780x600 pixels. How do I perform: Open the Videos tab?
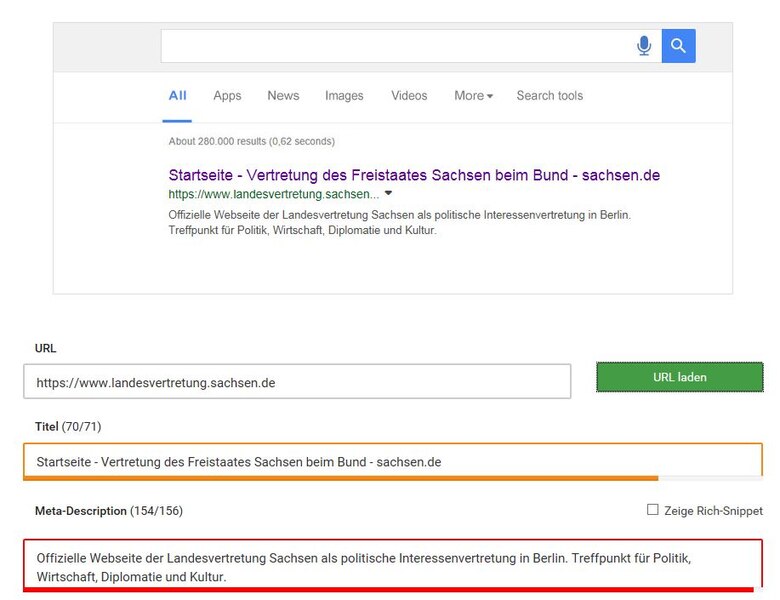[x=409, y=96]
